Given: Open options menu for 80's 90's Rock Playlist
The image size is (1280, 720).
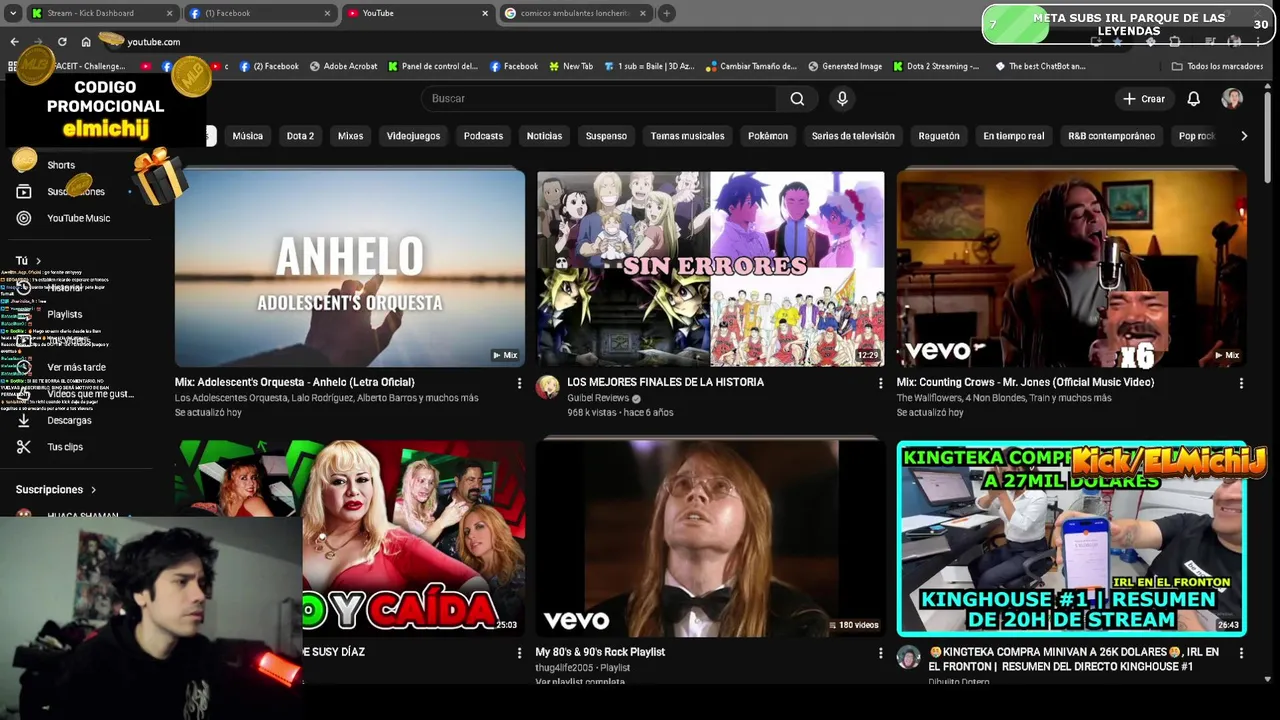Looking at the screenshot, I should pos(880,653).
